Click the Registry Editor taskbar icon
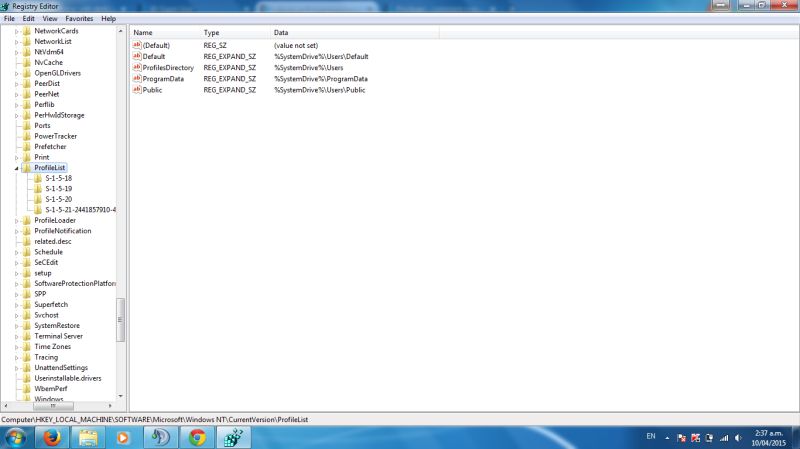800x449 pixels. [x=233, y=438]
